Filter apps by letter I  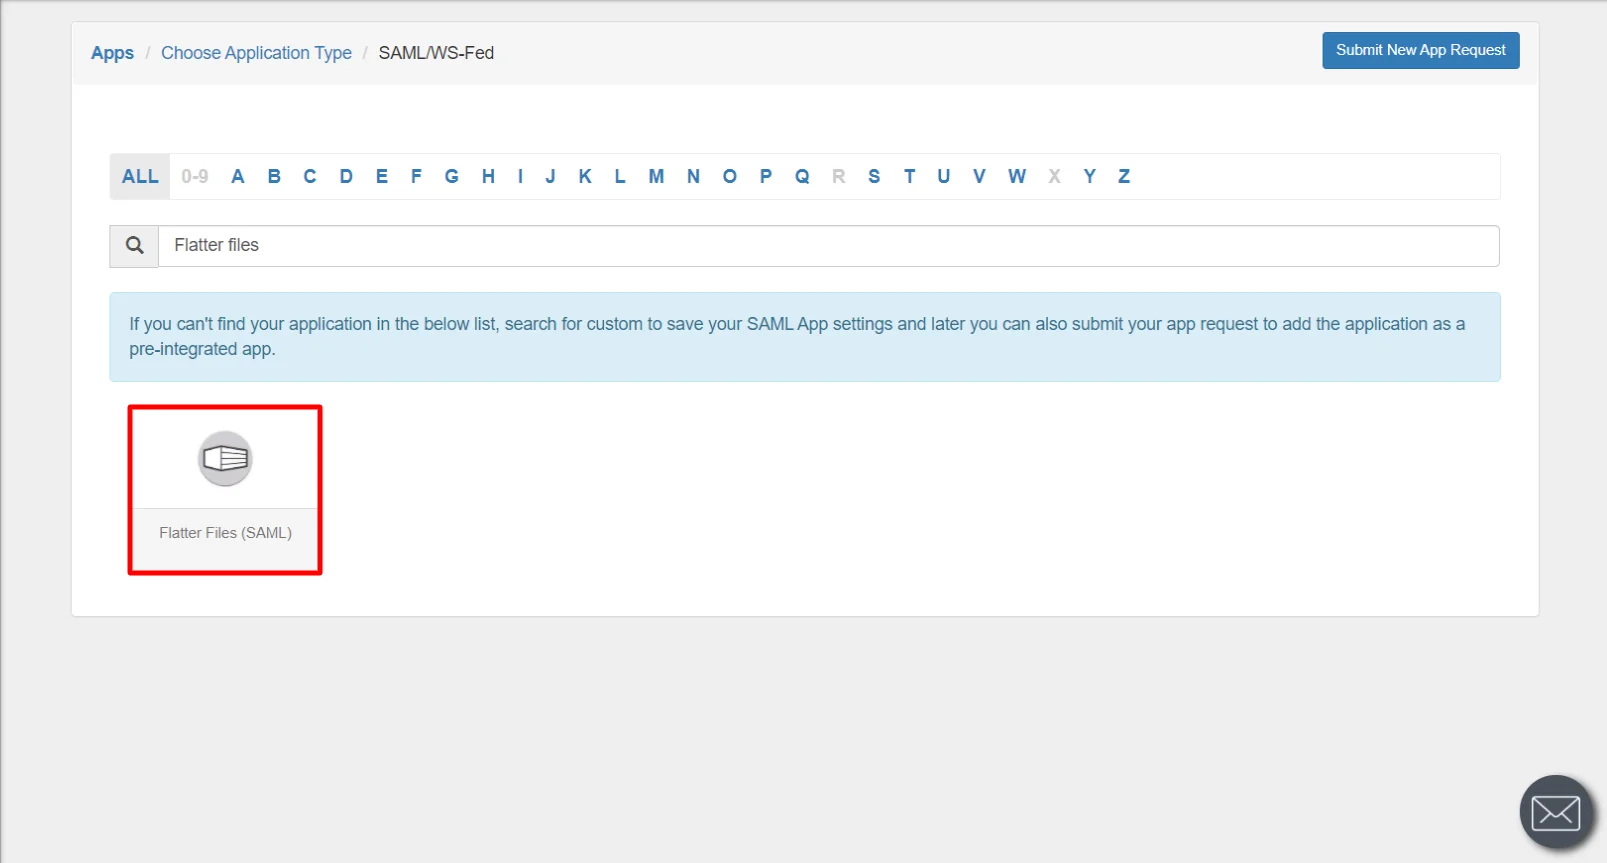[x=520, y=176]
